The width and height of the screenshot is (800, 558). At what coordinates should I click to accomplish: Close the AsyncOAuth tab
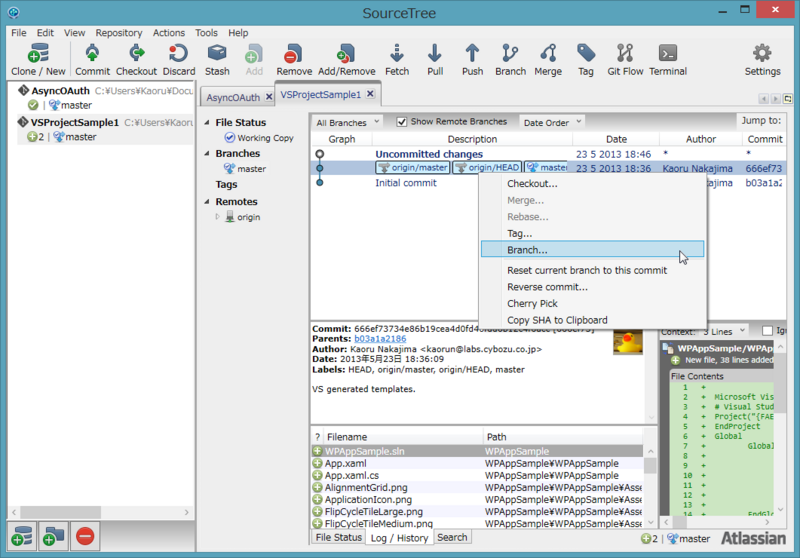pyautogui.click(x=269, y=97)
